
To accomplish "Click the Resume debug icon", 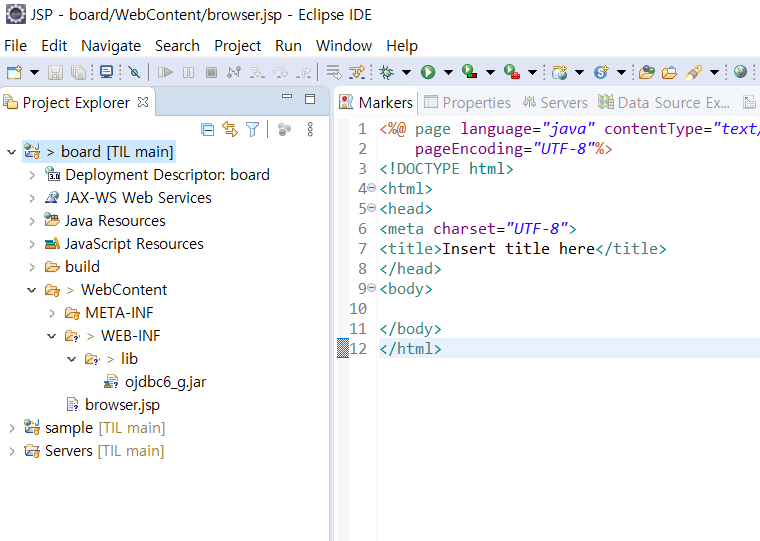I will click(165, 73).
